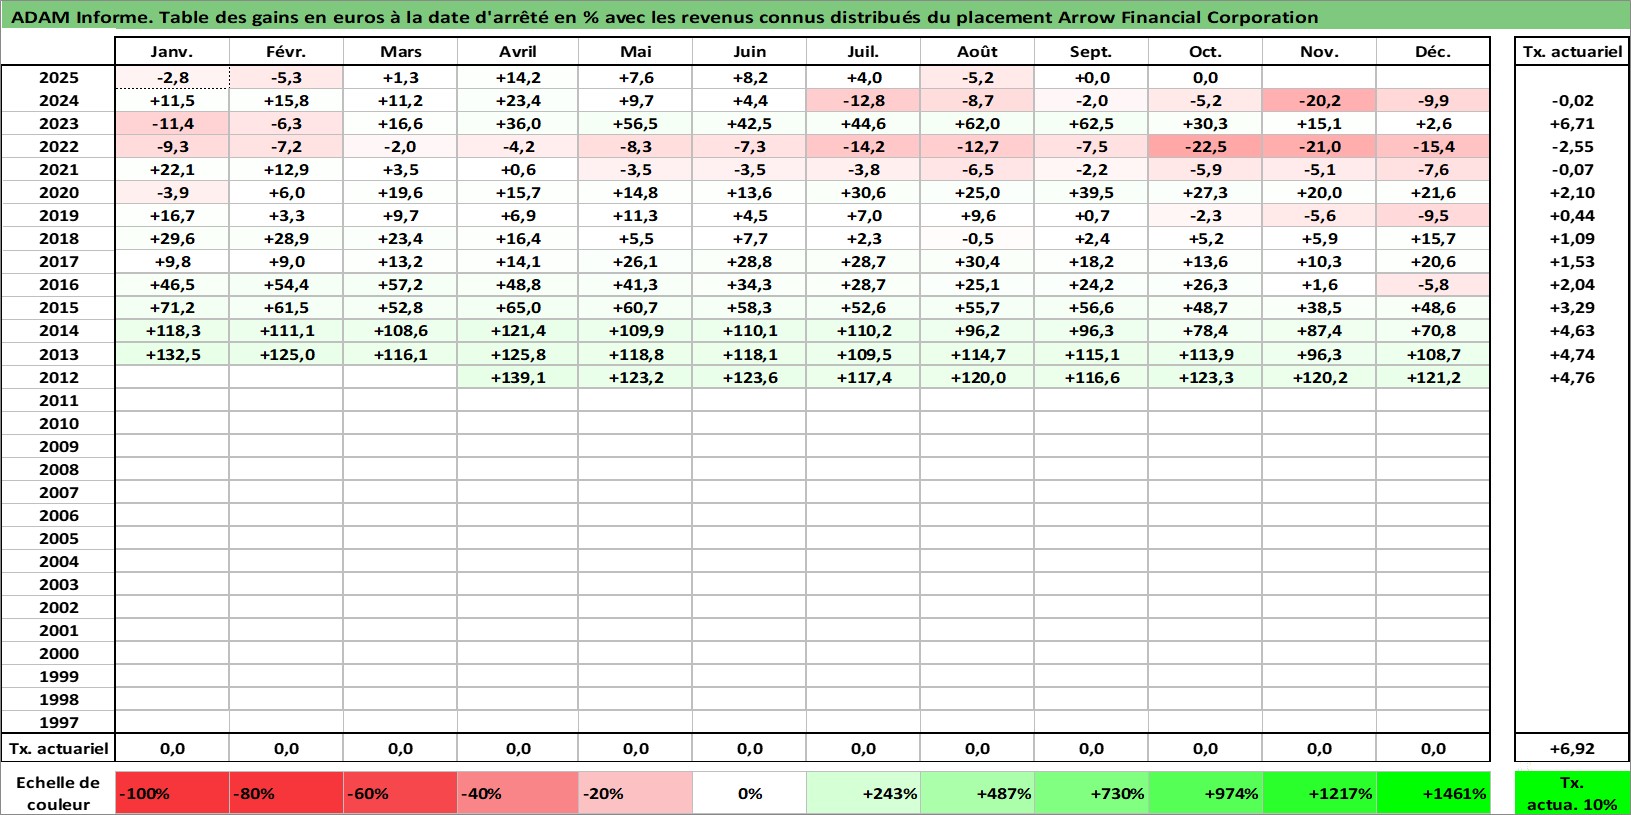Click the +6,71 actuarial rate for 2023
1631x815 pixels.
pyautogui.click(x=1572, y=123)
